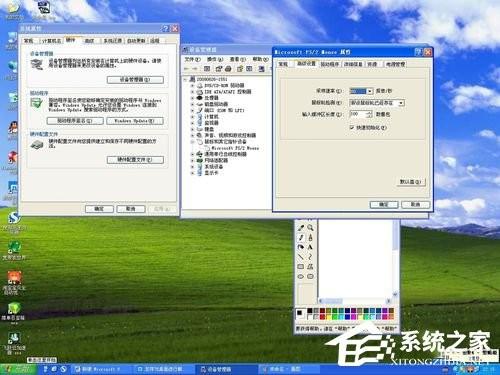
Task: Select 通用串行总线控制器 in device tree
Action: 225,154
